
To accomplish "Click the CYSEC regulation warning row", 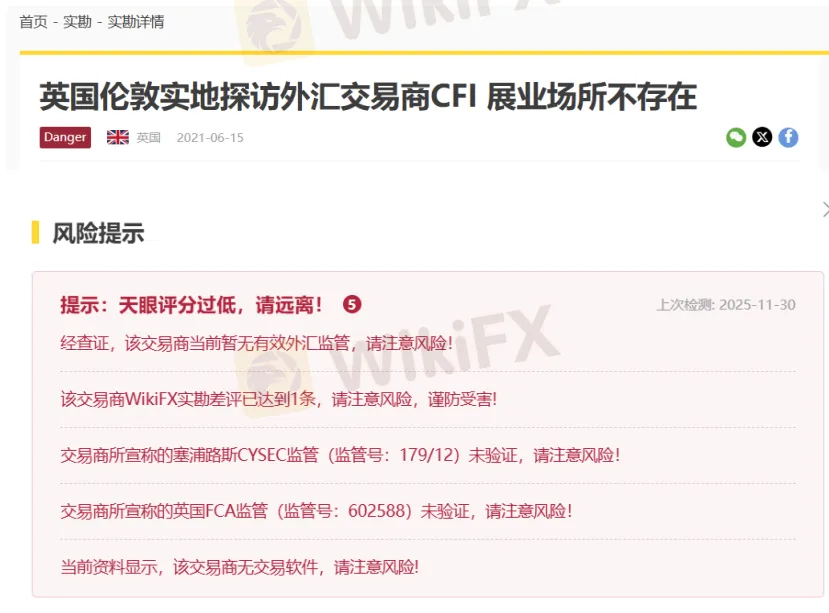I will pyautogui.click(x=340, y=455).
